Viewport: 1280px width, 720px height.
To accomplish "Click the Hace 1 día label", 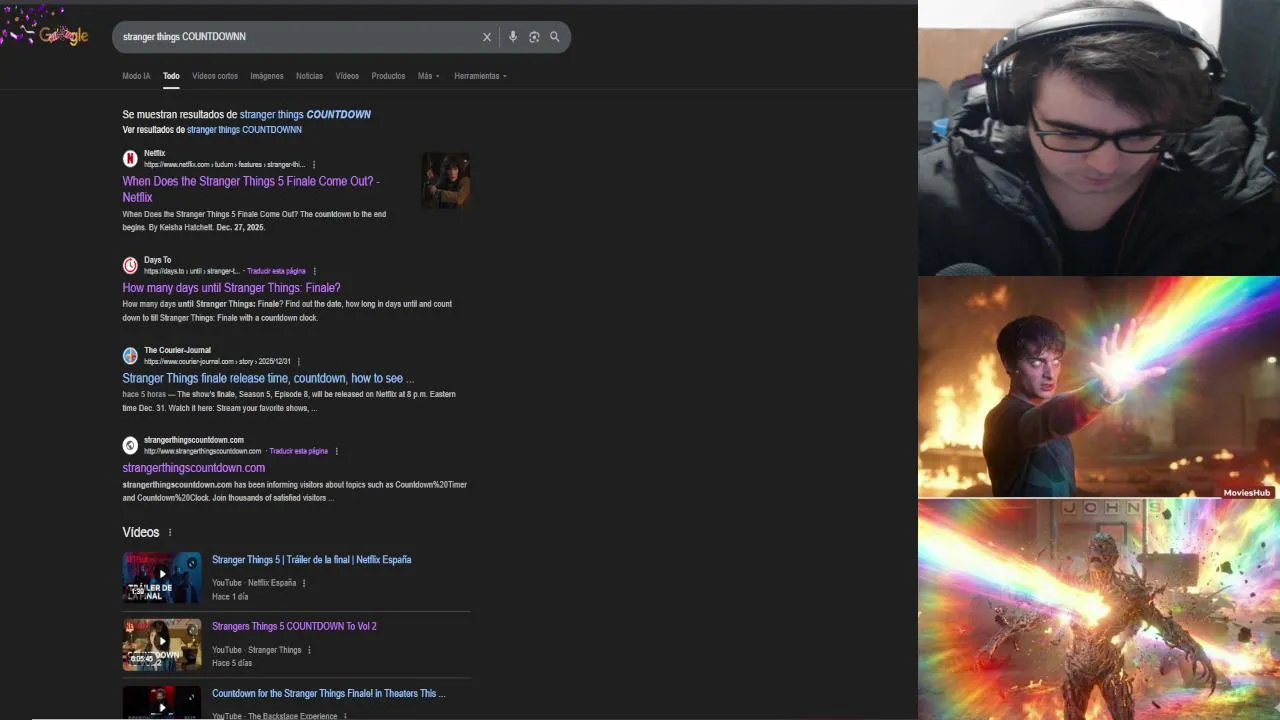I will [230, 597].
